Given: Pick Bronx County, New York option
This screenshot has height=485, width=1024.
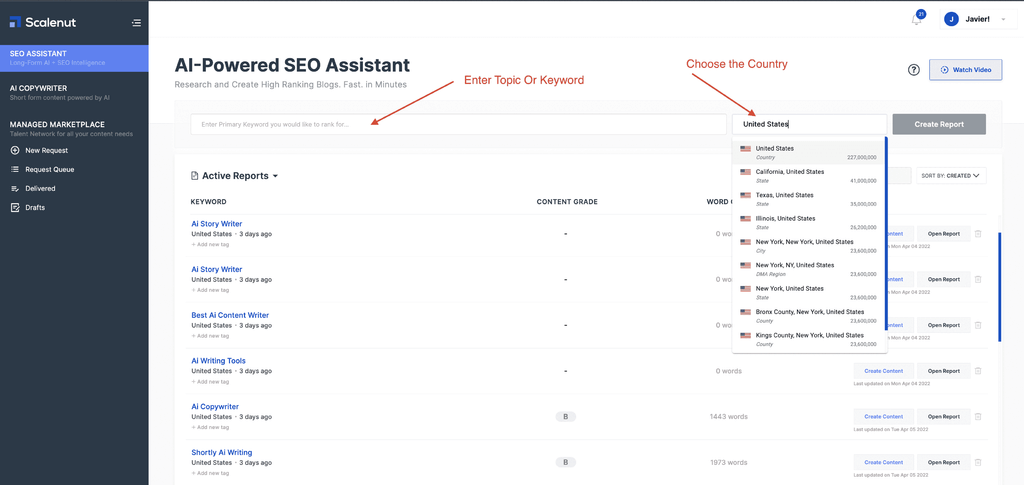Looking at the screenshot, I should coord(808,316).
